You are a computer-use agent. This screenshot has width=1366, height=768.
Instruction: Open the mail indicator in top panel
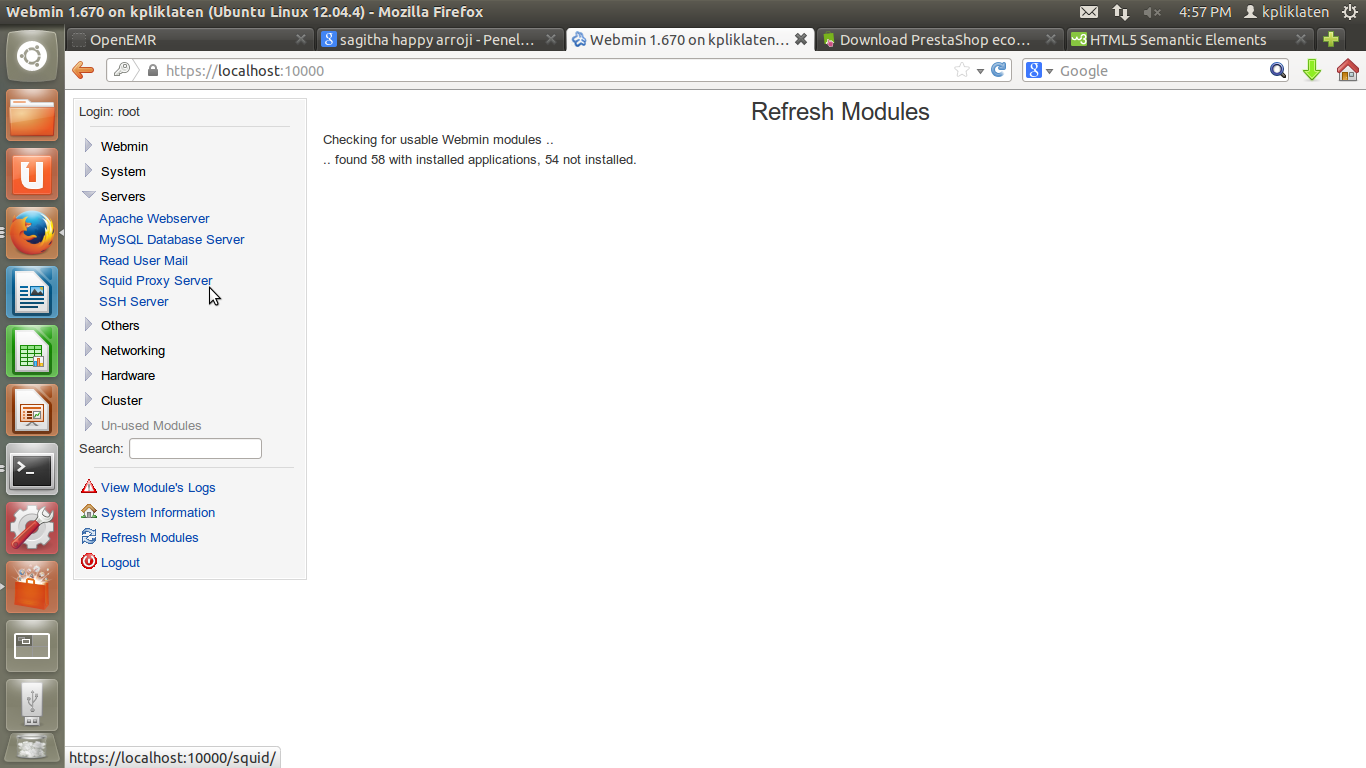coord(1089,12)
